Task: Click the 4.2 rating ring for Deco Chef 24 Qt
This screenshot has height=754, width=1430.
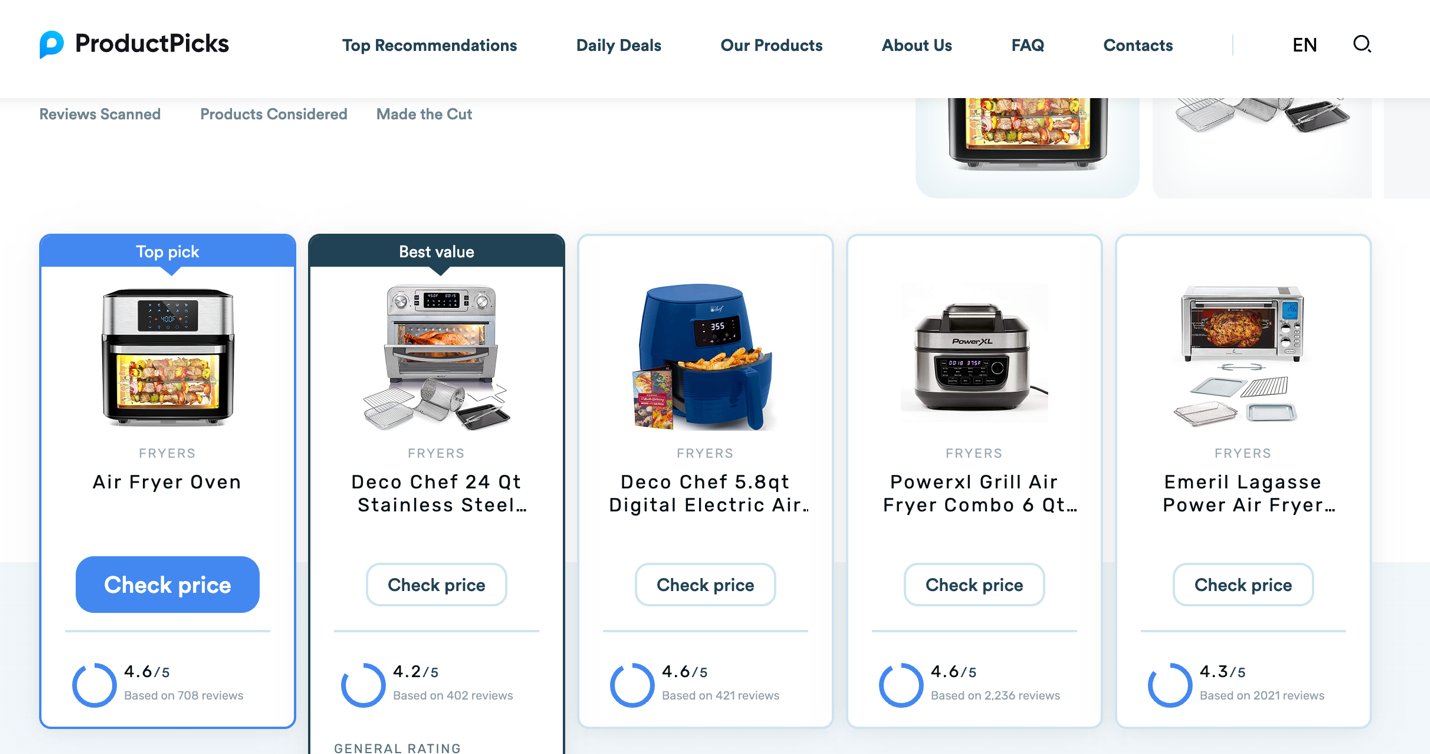Action: [x=363, y=685]
